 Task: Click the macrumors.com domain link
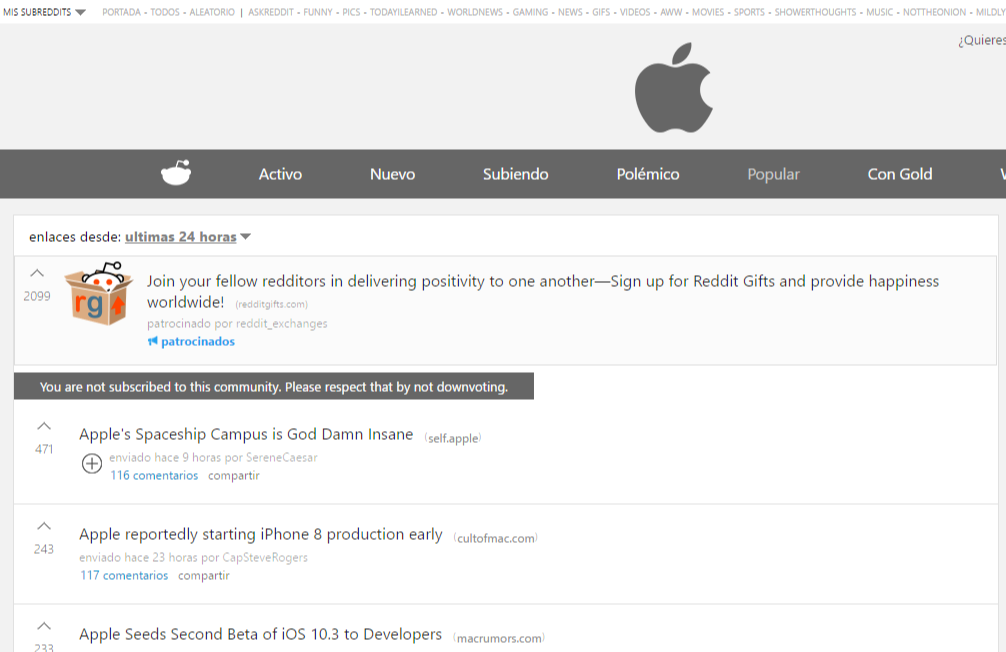click(499, 639)
